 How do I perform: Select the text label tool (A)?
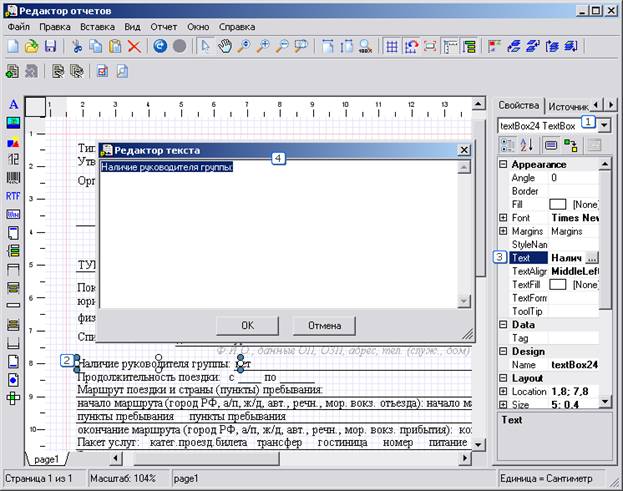(14, 105)
